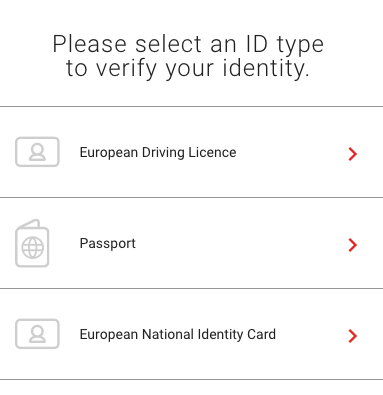Click blank space in Passport row before the arrow
Image resolution: width=383 pixels, height=395 pixels.
pyautogui.click(x=242, y=243)
